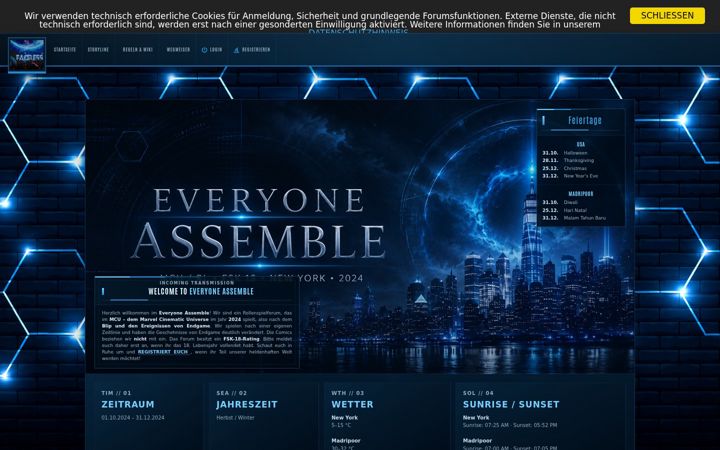Viewport: 720px width, 450px height.
Task: Click the Diwali holiday entry
Action: click(571, 202)
